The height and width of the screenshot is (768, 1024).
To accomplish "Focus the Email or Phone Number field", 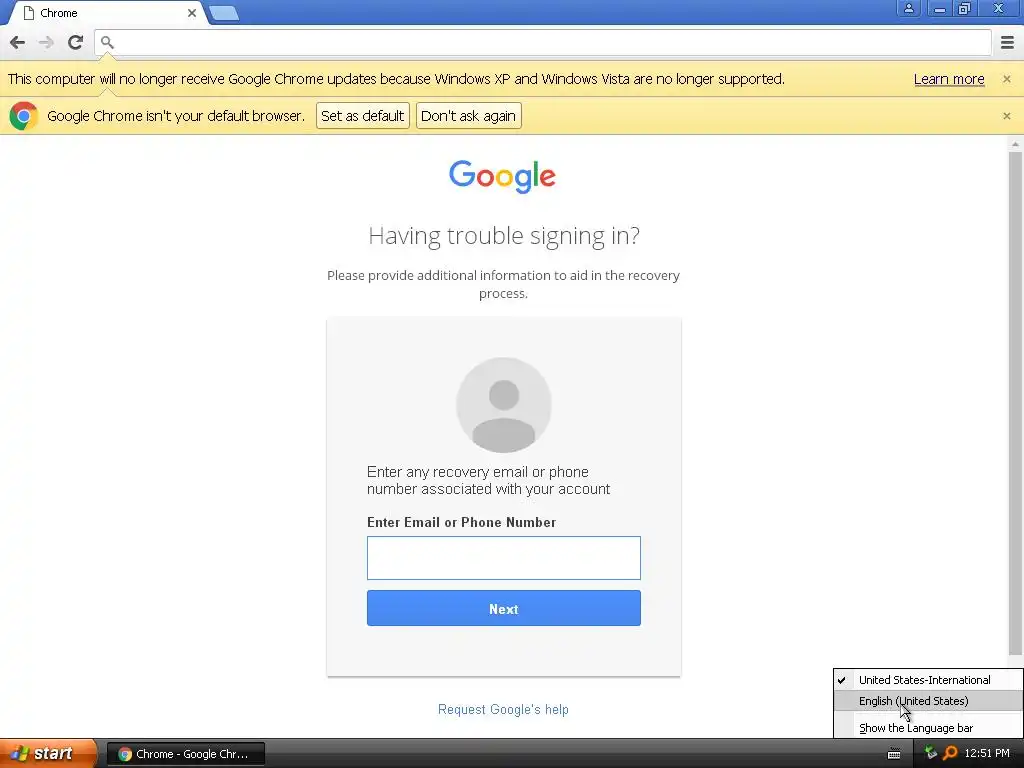I will (504, 558).
